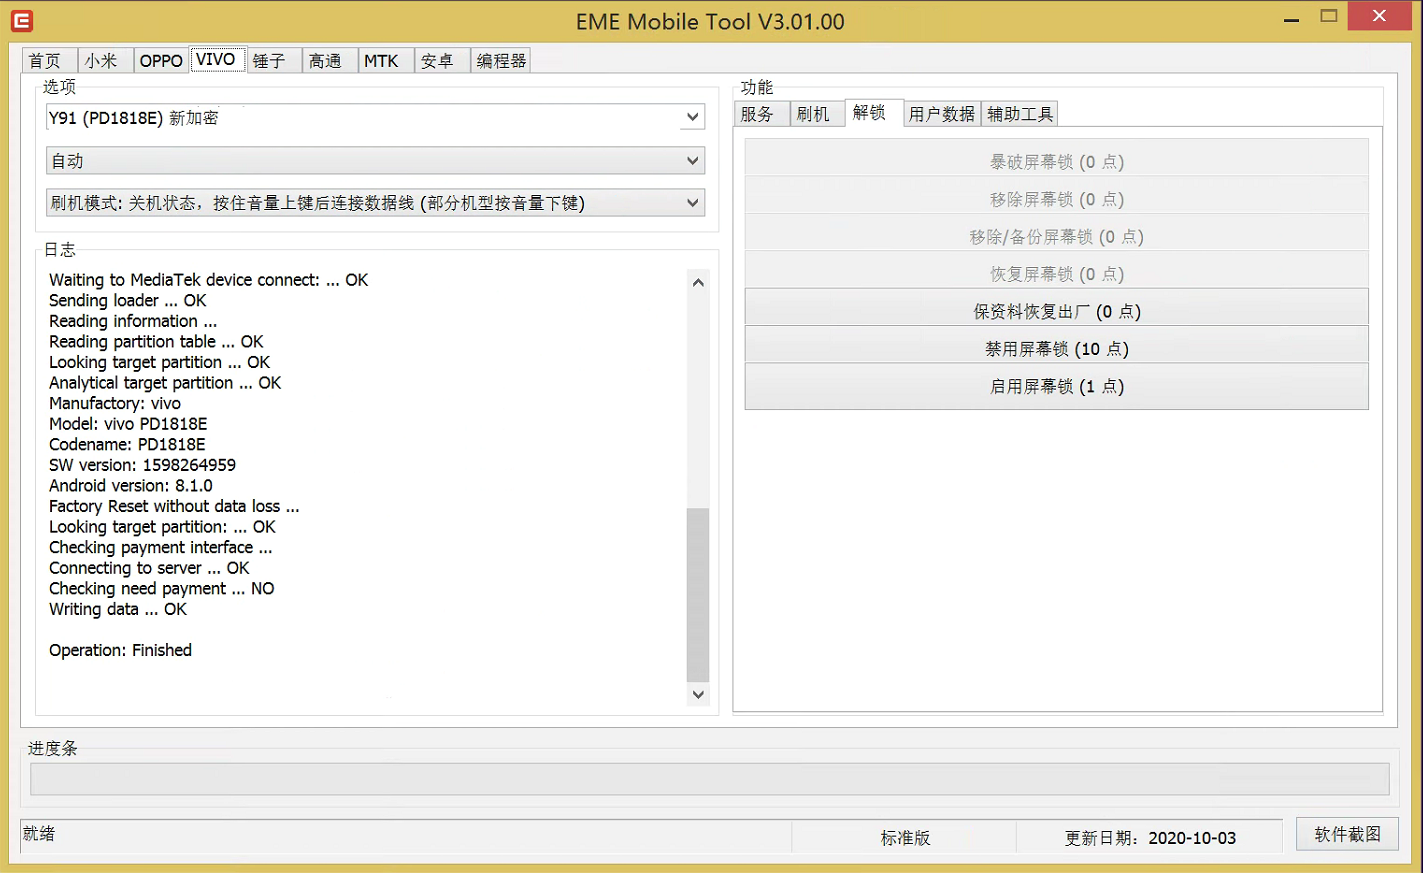
Task: Click the EME app logo icon
Action: point(21,20)
